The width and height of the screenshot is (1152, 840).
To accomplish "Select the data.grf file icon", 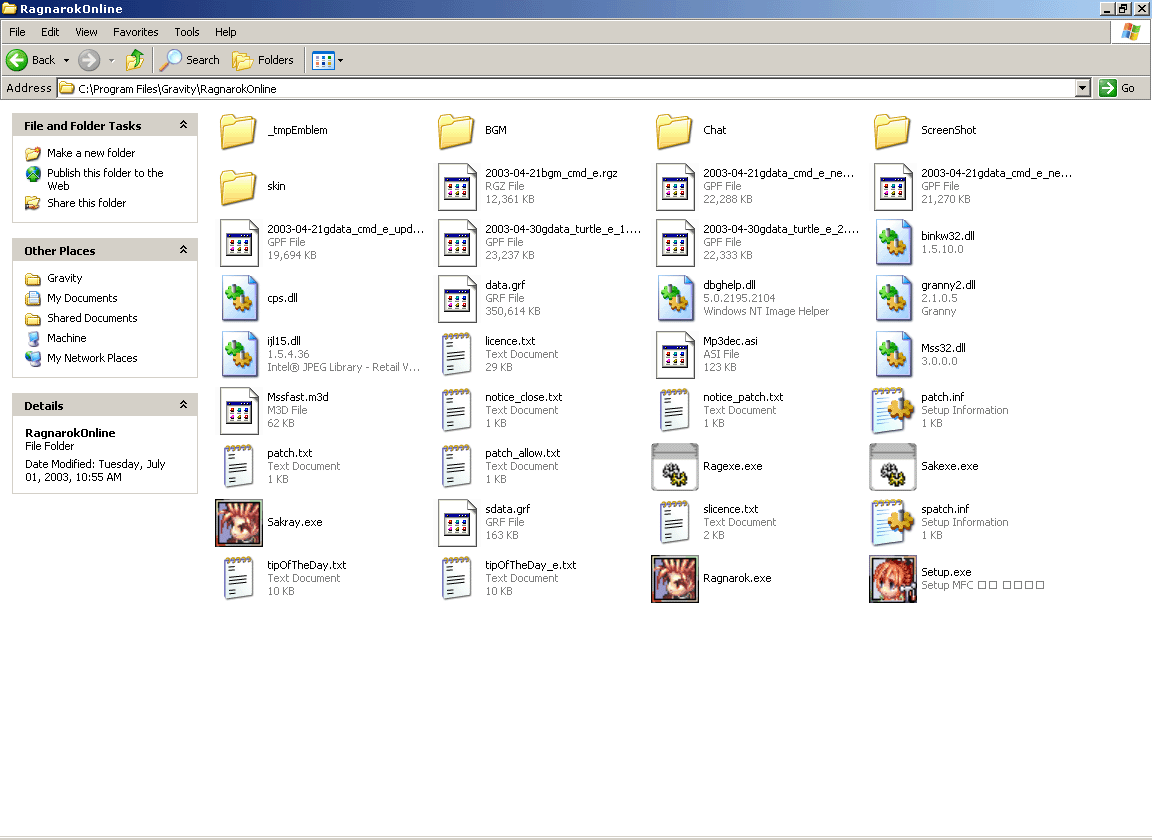I will tap(457, 298).
